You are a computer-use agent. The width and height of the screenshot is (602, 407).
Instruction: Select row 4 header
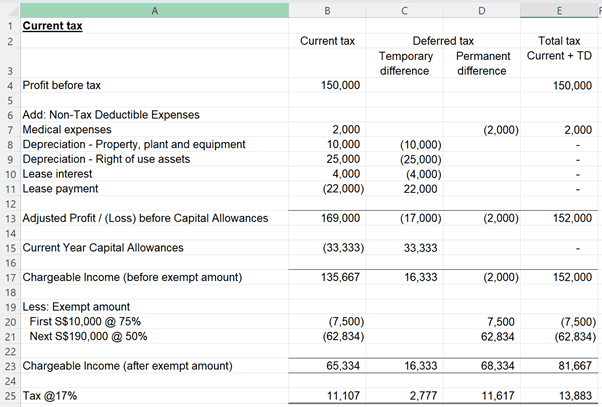[x=10, y=85]
